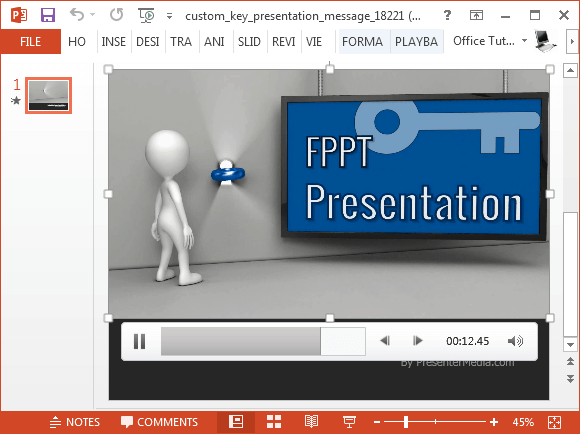Zoom out with the minus button
Screen dimensions: 580x434
pyautogui.click(x=377, y=422)
